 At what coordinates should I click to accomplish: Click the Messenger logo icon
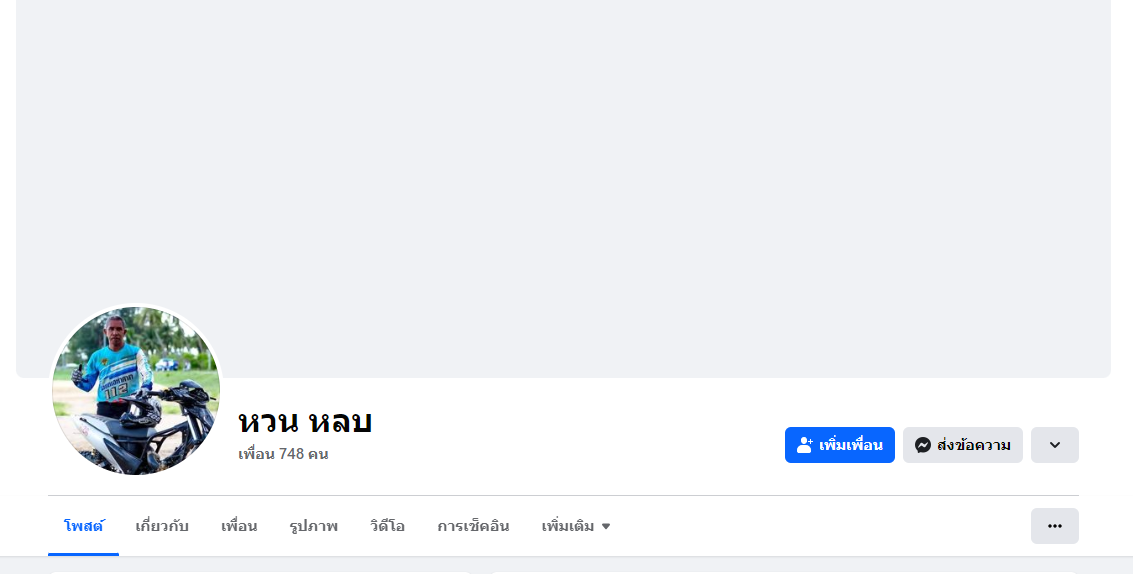pyautogui.click(x=922, y=445)
